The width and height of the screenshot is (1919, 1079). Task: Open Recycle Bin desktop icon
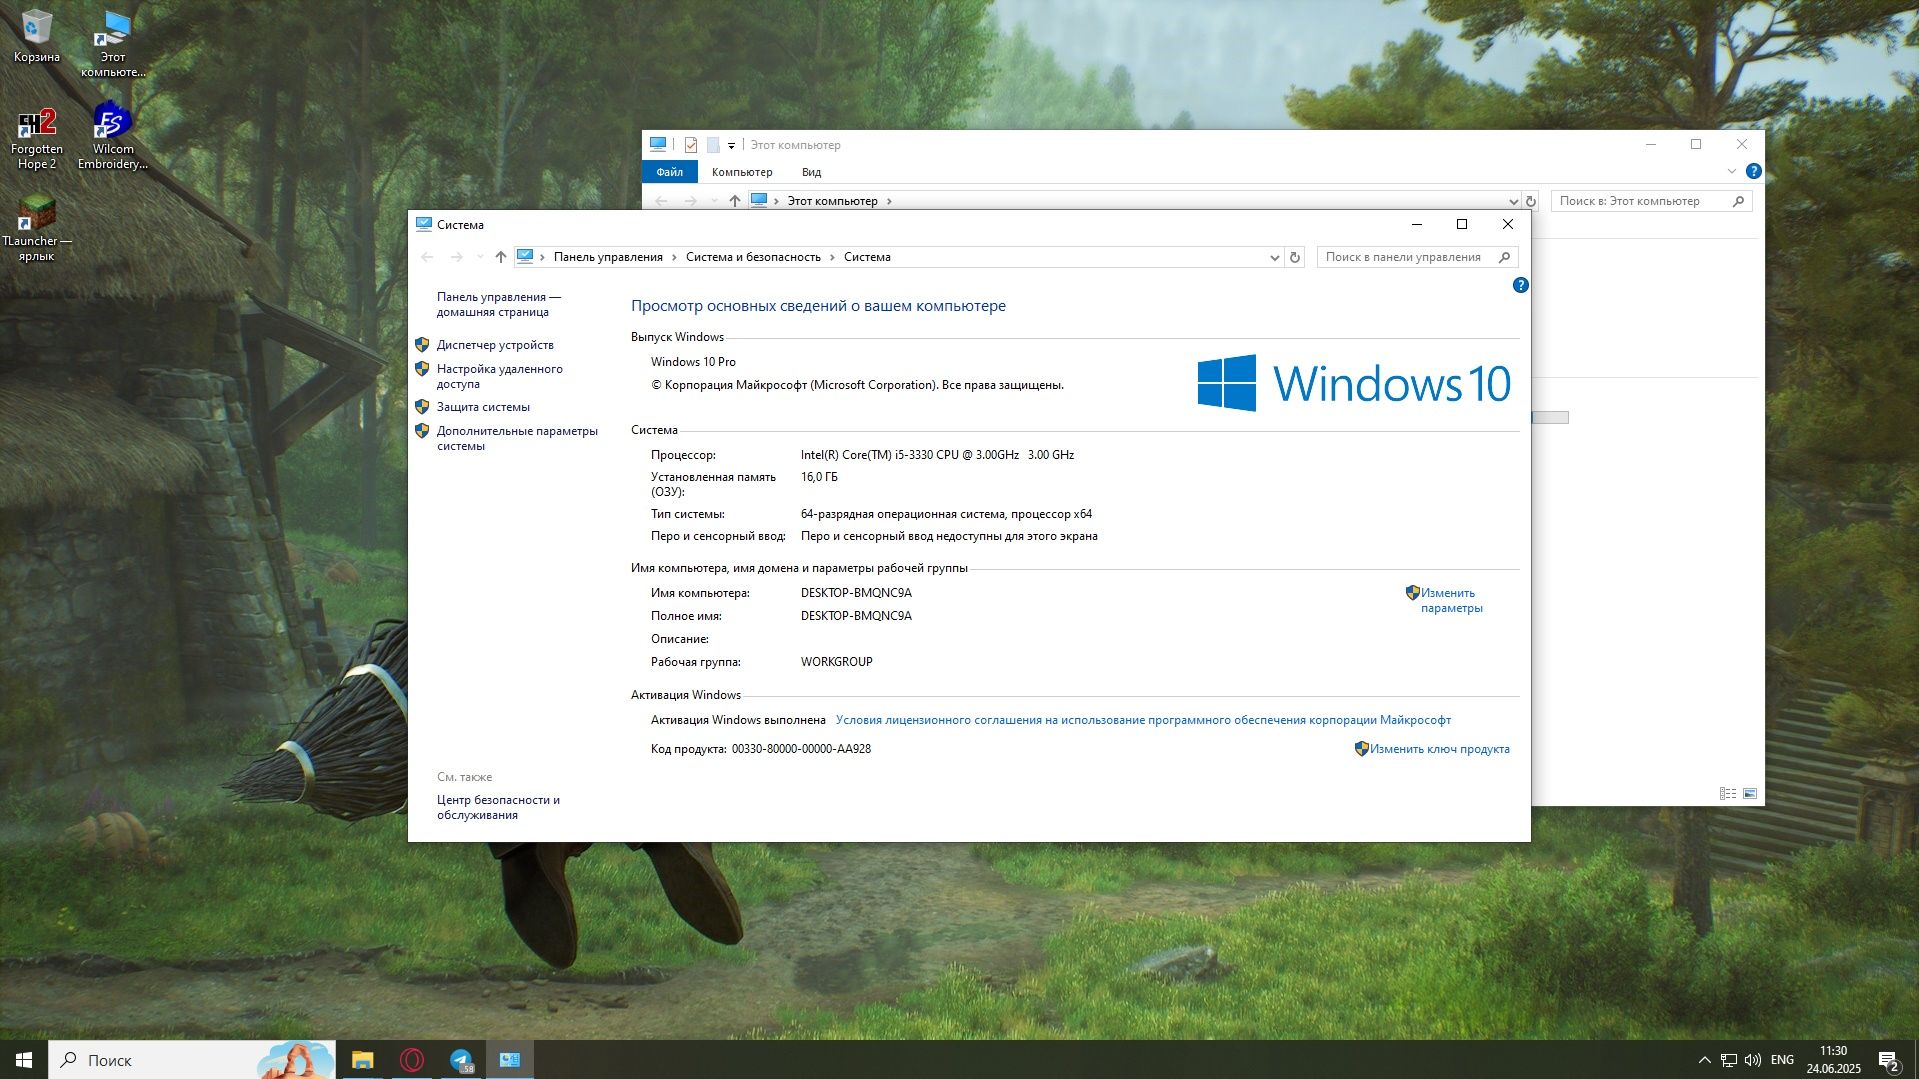(37, 36)
